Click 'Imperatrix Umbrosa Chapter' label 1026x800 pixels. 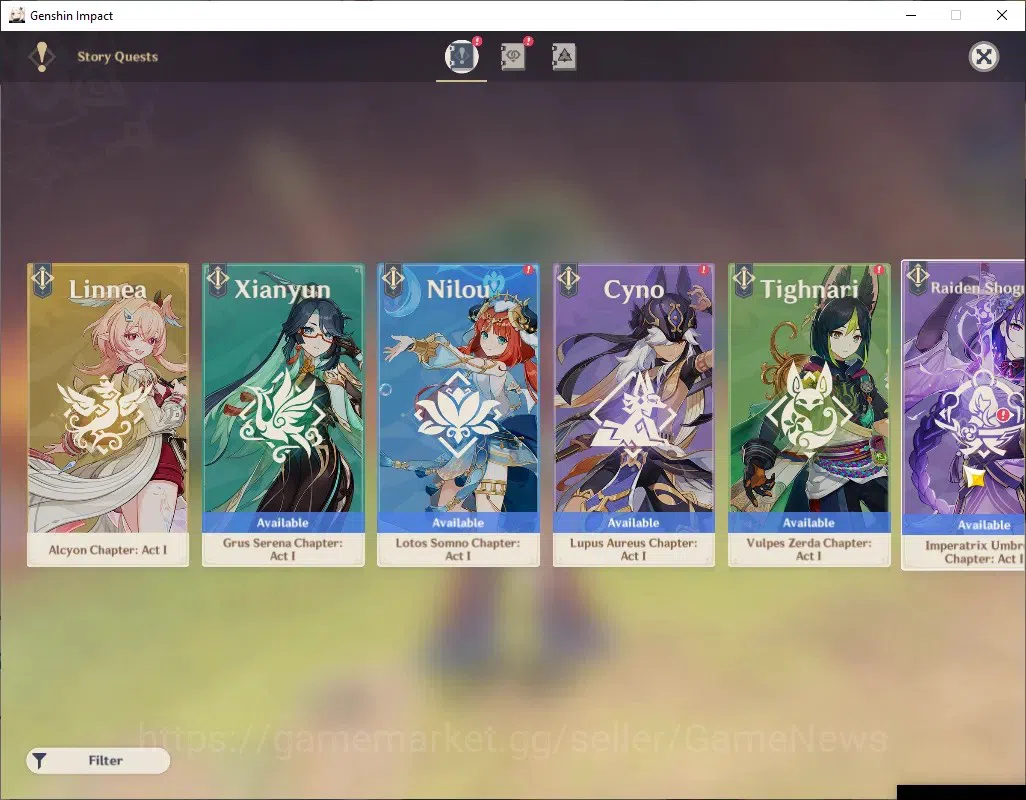point(975,552)
